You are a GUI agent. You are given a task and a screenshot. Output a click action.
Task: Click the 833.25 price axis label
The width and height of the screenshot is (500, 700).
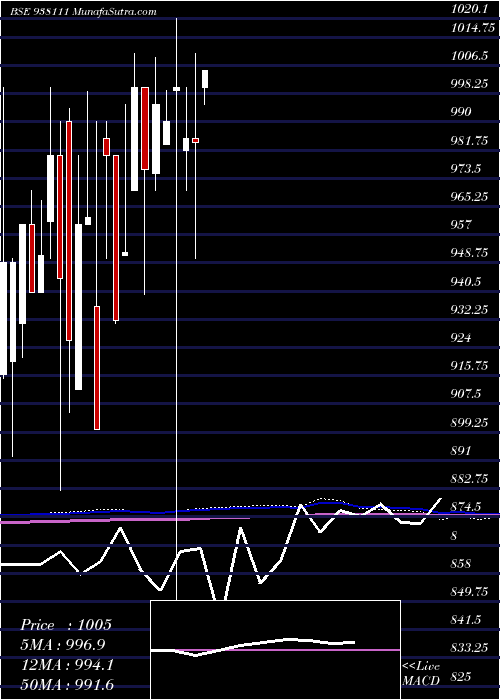pos(469,648)
